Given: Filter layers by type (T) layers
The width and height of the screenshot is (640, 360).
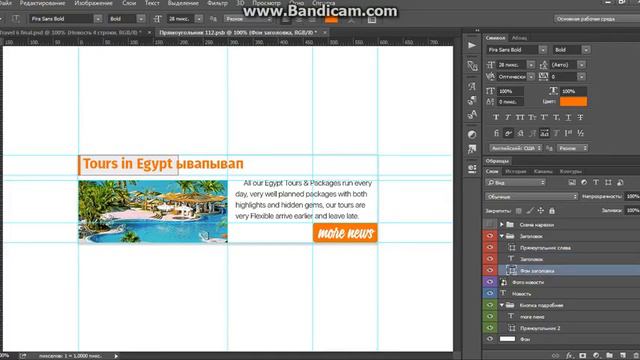Looking at the screenshot, I should [x=596, y=182].
